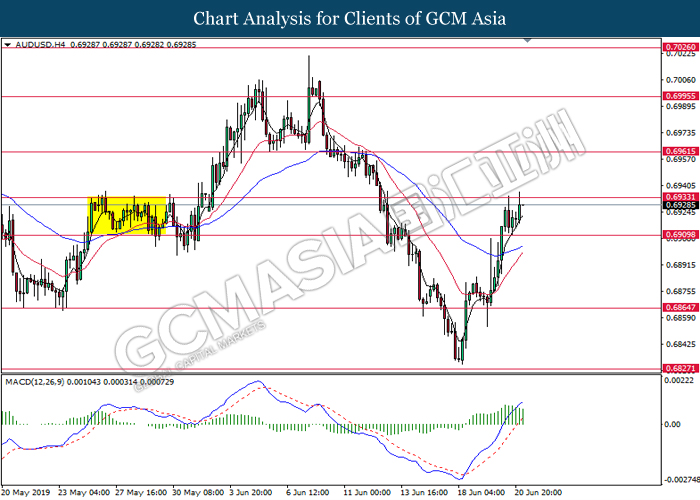Select the 0.69955 red price label
700x500 pixels.
coord(680,96)
